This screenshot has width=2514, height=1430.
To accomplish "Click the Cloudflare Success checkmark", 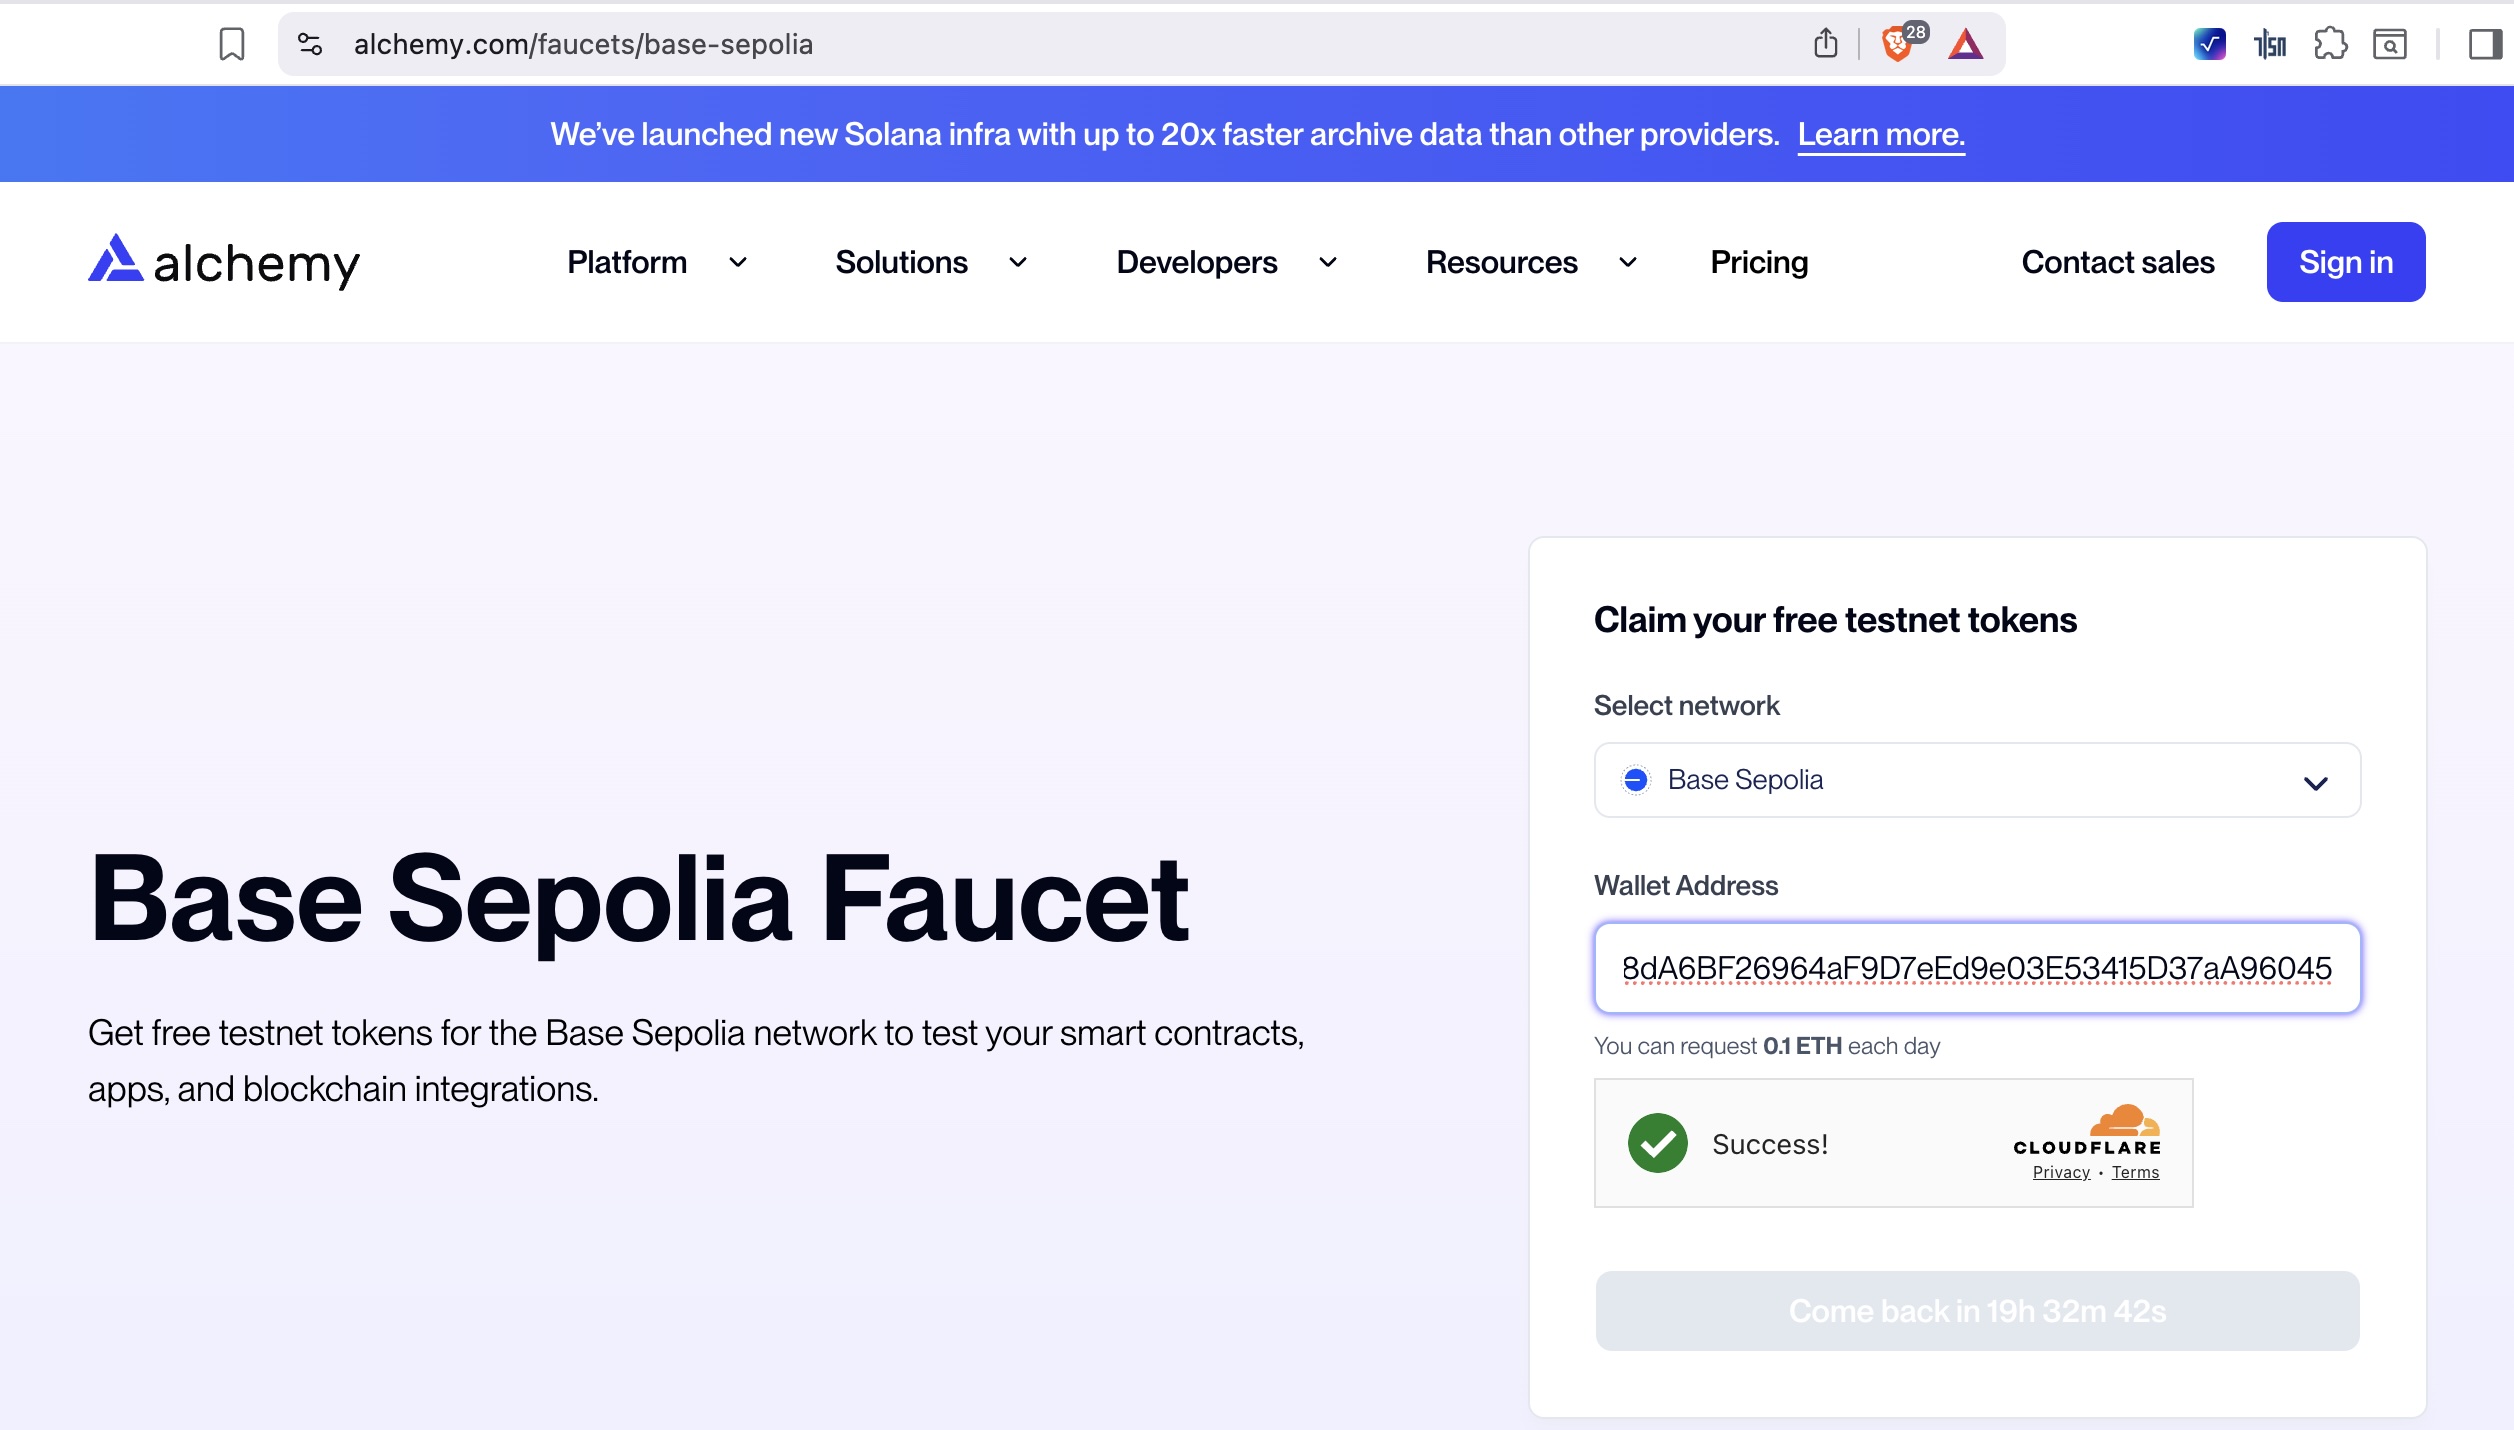I will pyautogui.click(x=1657, y=1143).
